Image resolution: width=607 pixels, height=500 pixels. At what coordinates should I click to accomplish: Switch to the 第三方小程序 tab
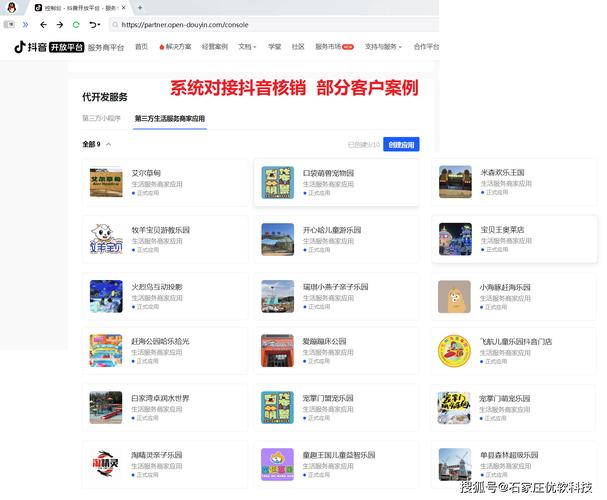[101, 118]
